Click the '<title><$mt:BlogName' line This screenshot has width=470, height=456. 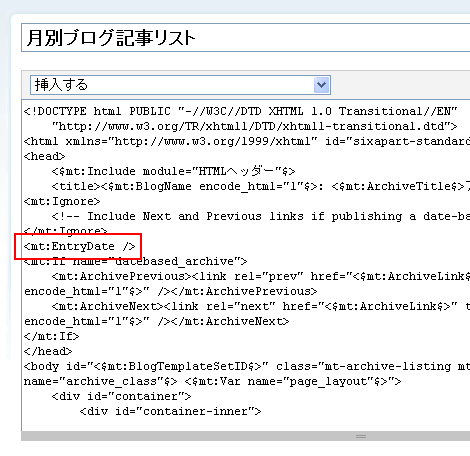pos(261,186)
